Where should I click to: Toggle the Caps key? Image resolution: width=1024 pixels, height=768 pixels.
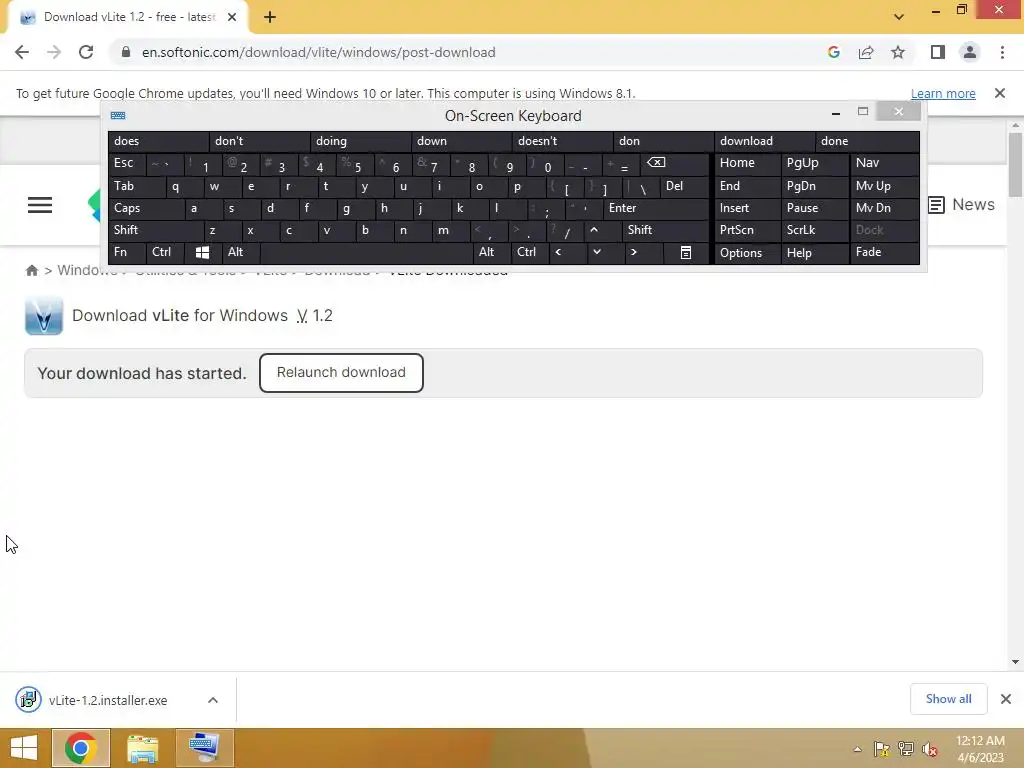146,208
